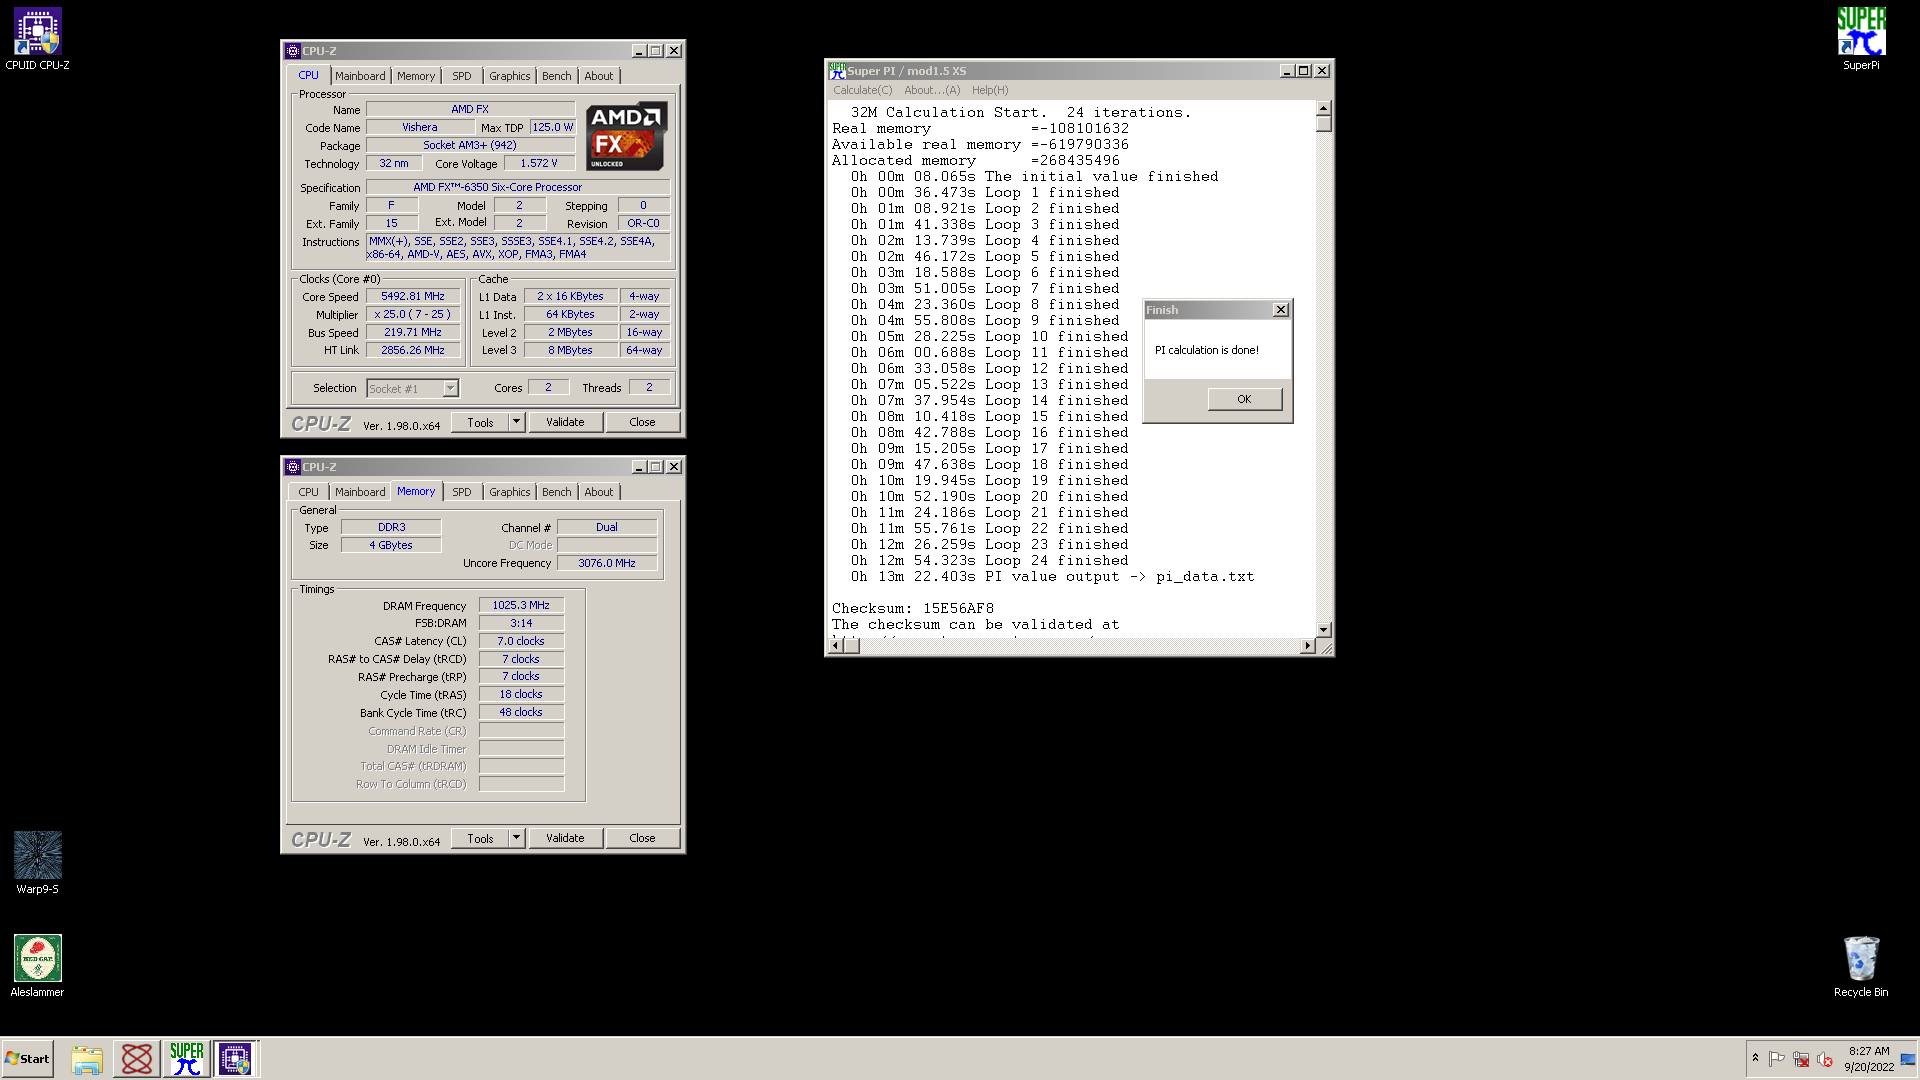Click the Show Desktop taskbar tray button

pos(1908,1059)
